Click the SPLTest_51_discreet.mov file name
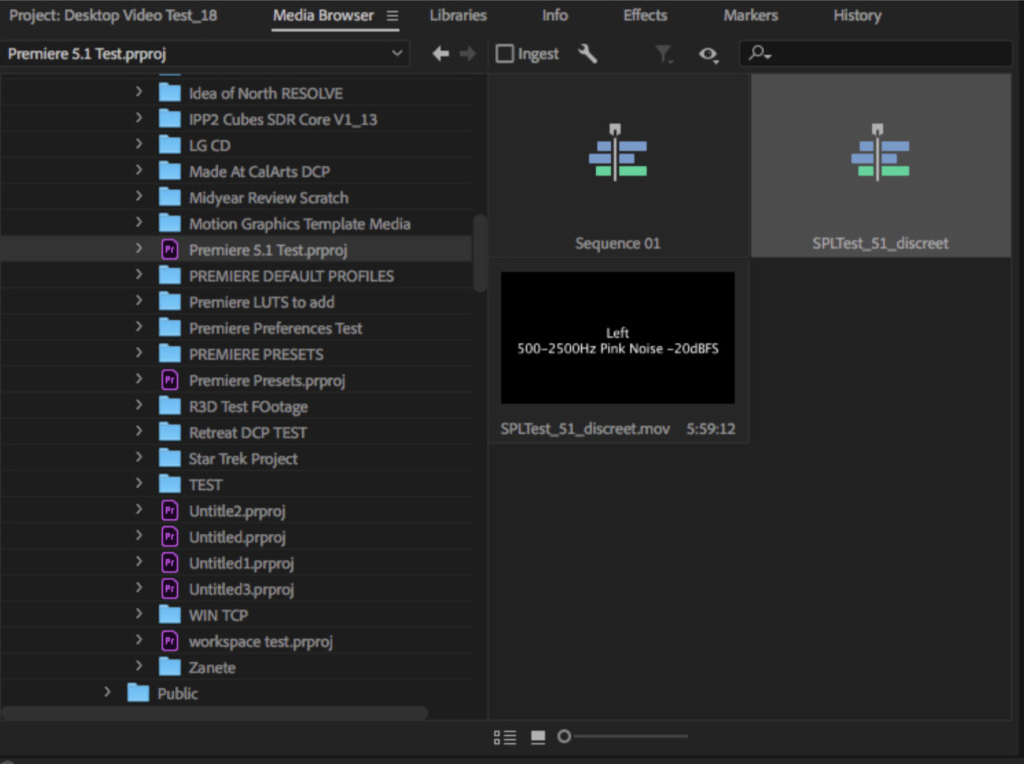Viewport: 1024px width, 764px height. pyautogui.click(x=585, y=429)
